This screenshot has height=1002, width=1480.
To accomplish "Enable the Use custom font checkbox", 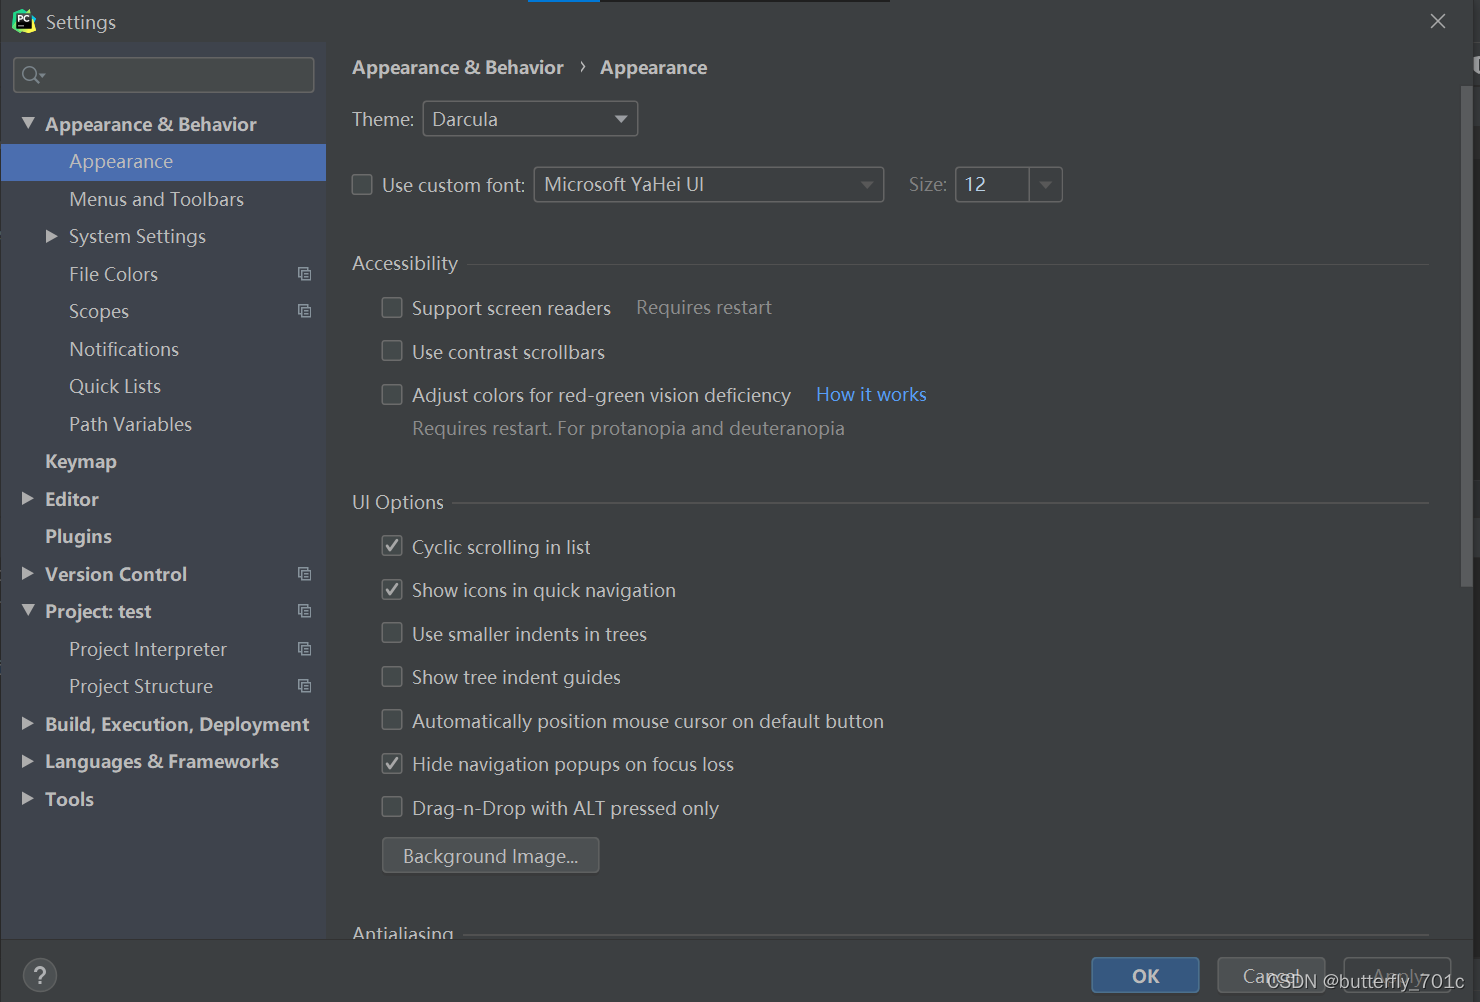I will pos(362,185).
